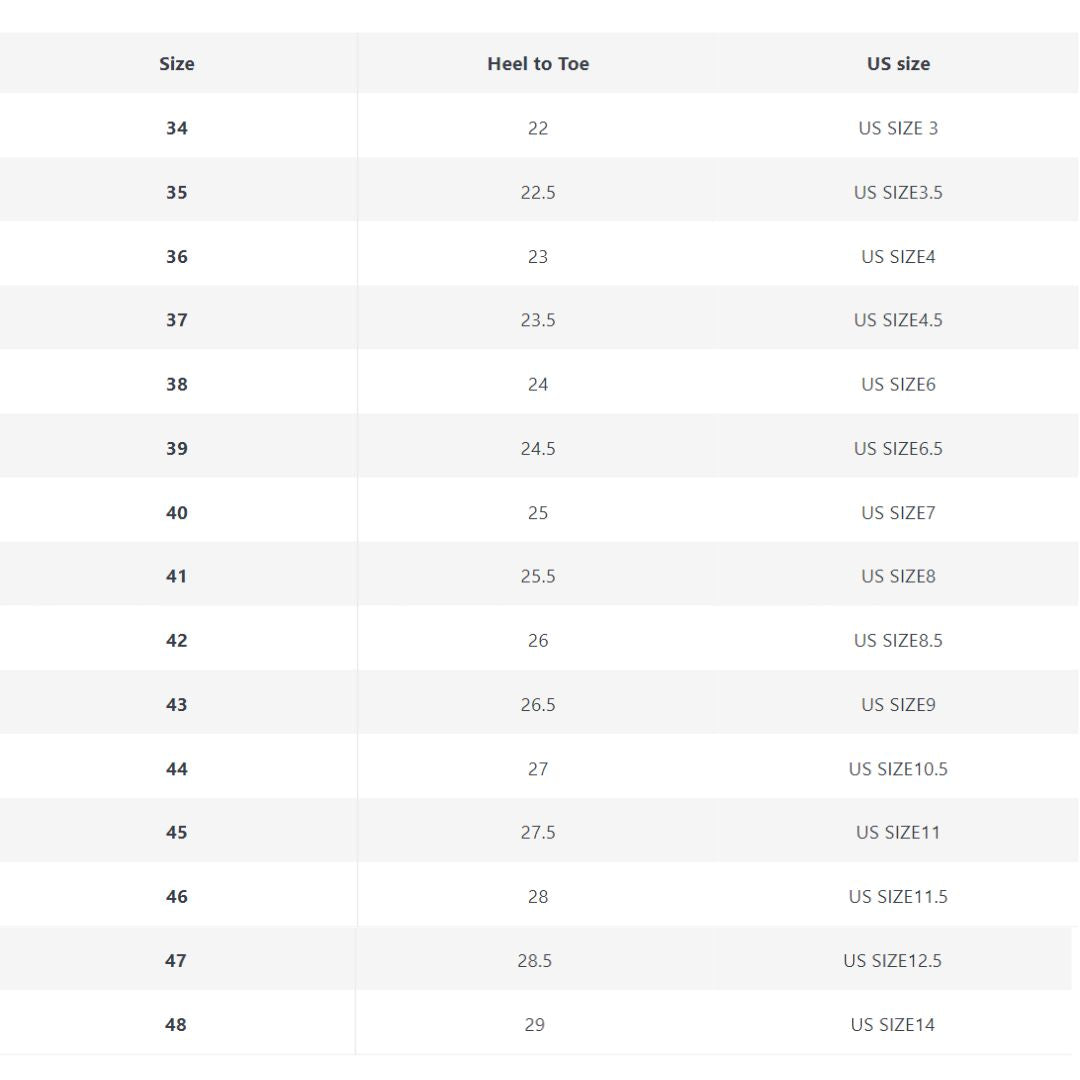The image size is (1080, 1080).
Task: Click the "US size" column header
Action: pos(898,64)
